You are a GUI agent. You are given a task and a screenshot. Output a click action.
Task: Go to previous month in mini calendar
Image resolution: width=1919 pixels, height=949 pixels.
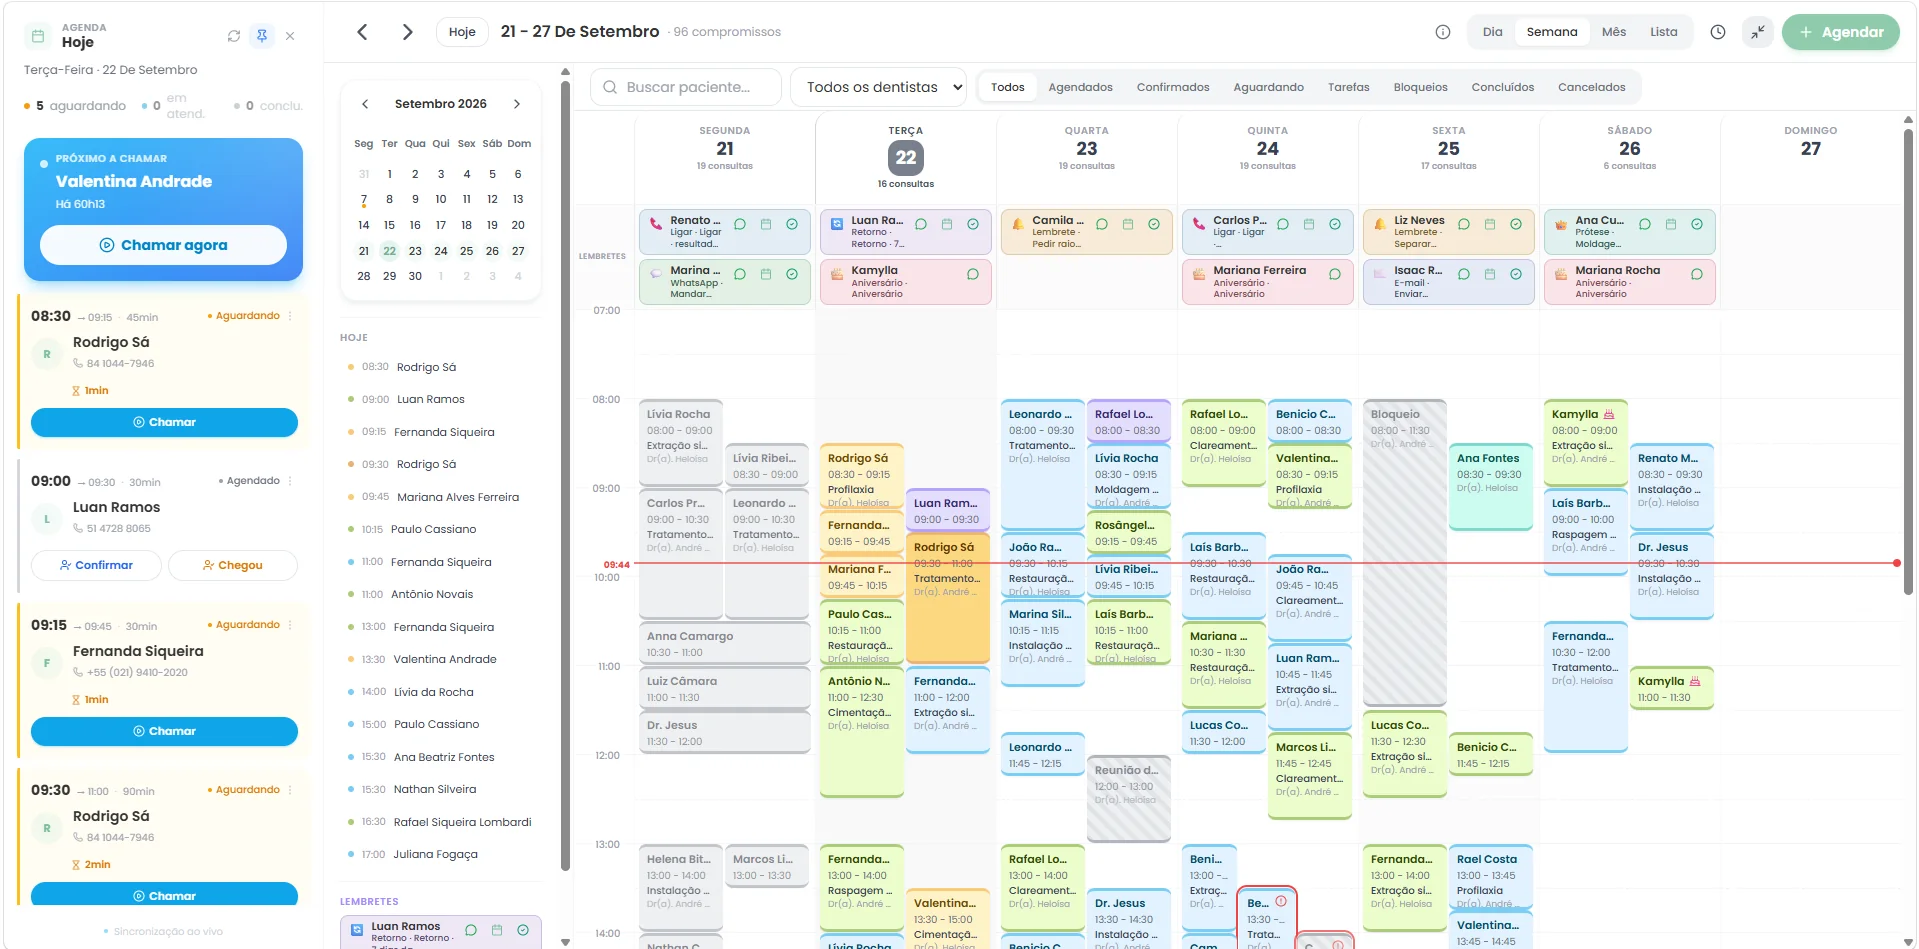coord(365,104)
